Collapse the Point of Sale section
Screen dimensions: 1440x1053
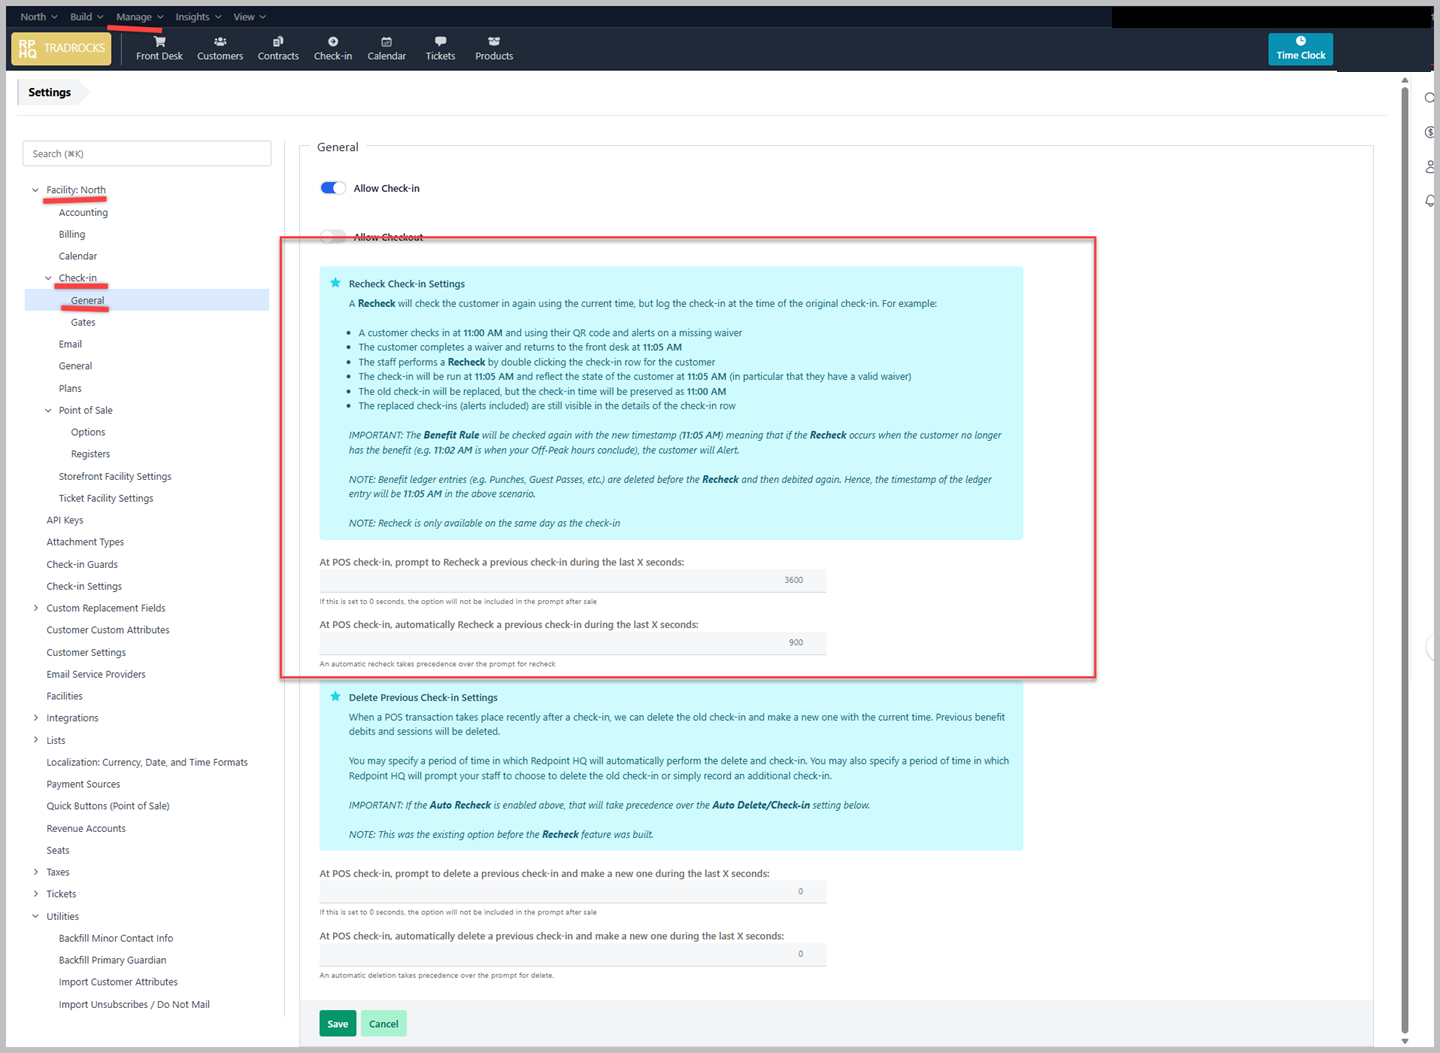(x=48, y=410)
